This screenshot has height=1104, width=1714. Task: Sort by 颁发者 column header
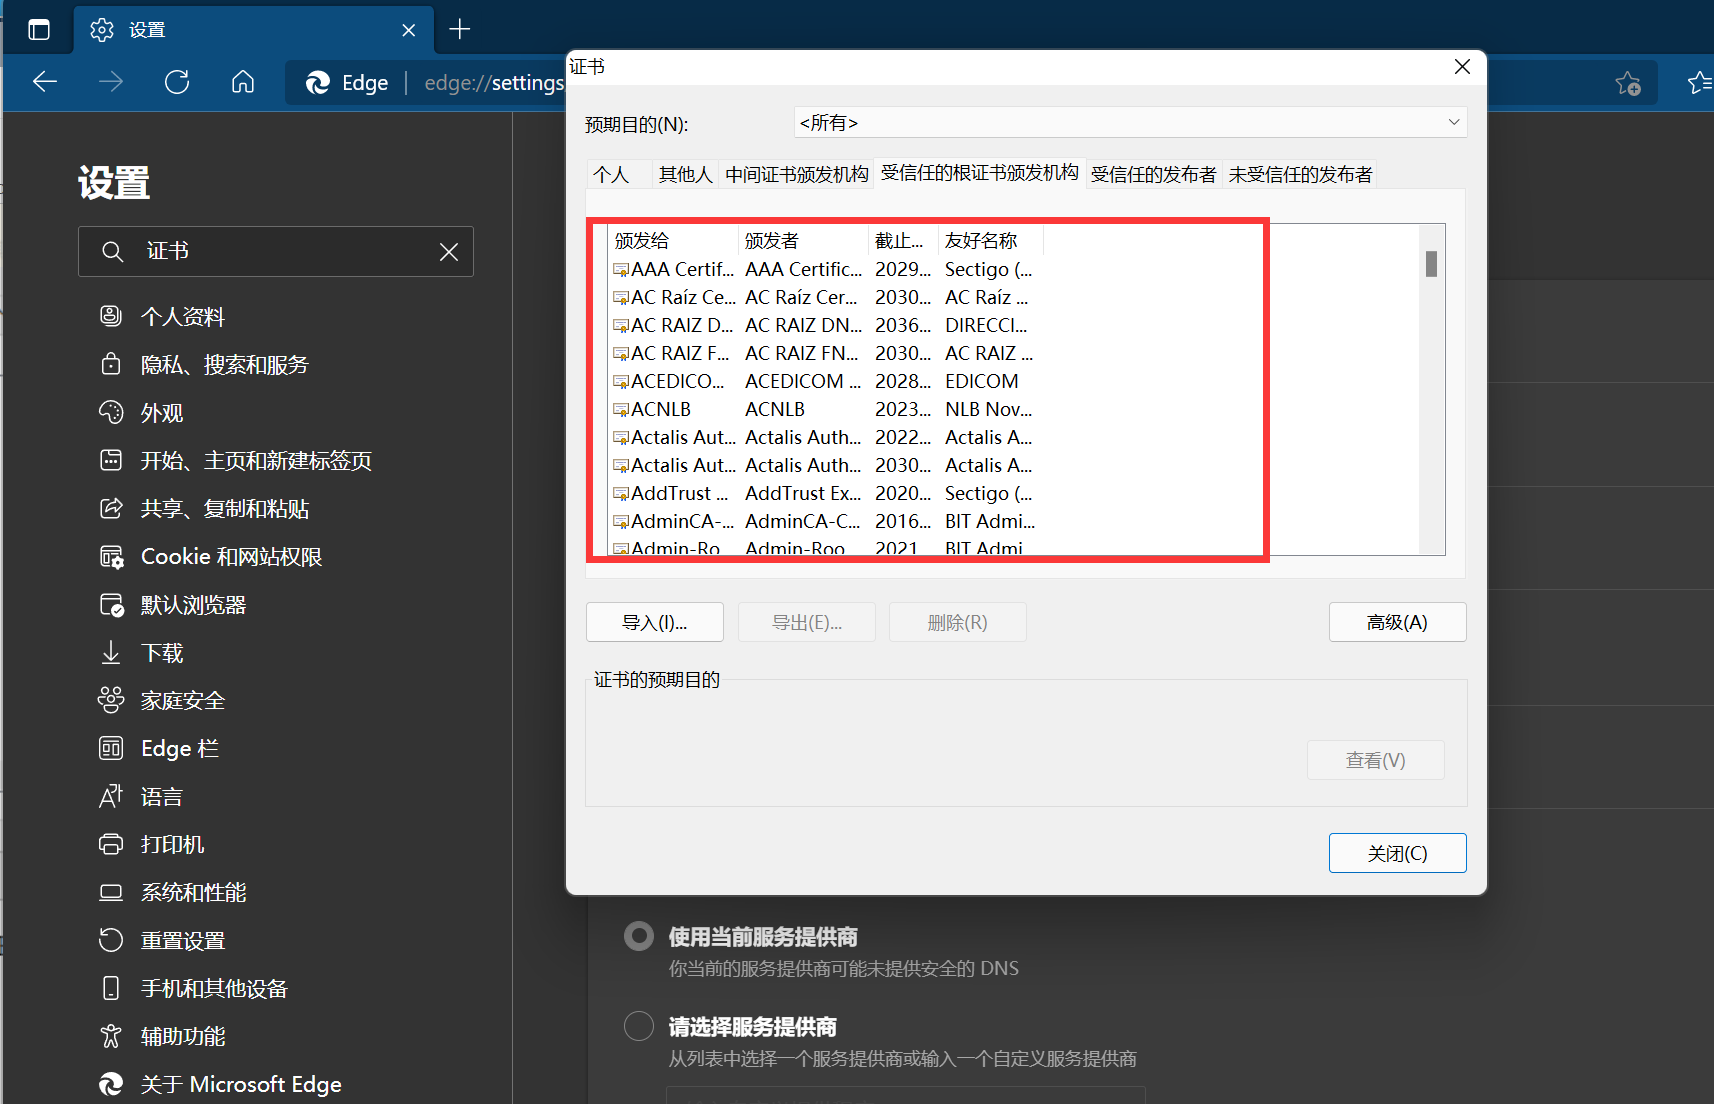pyautogui.click(x=803, y=241)
